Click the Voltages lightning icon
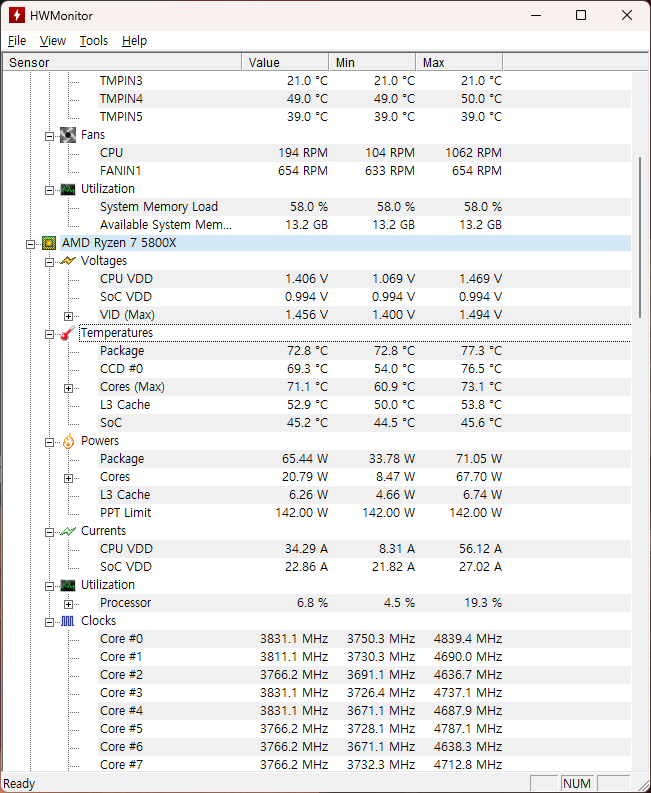Image resolution: width=651 pixels, height=793 pixels. [x=68, y=261]
